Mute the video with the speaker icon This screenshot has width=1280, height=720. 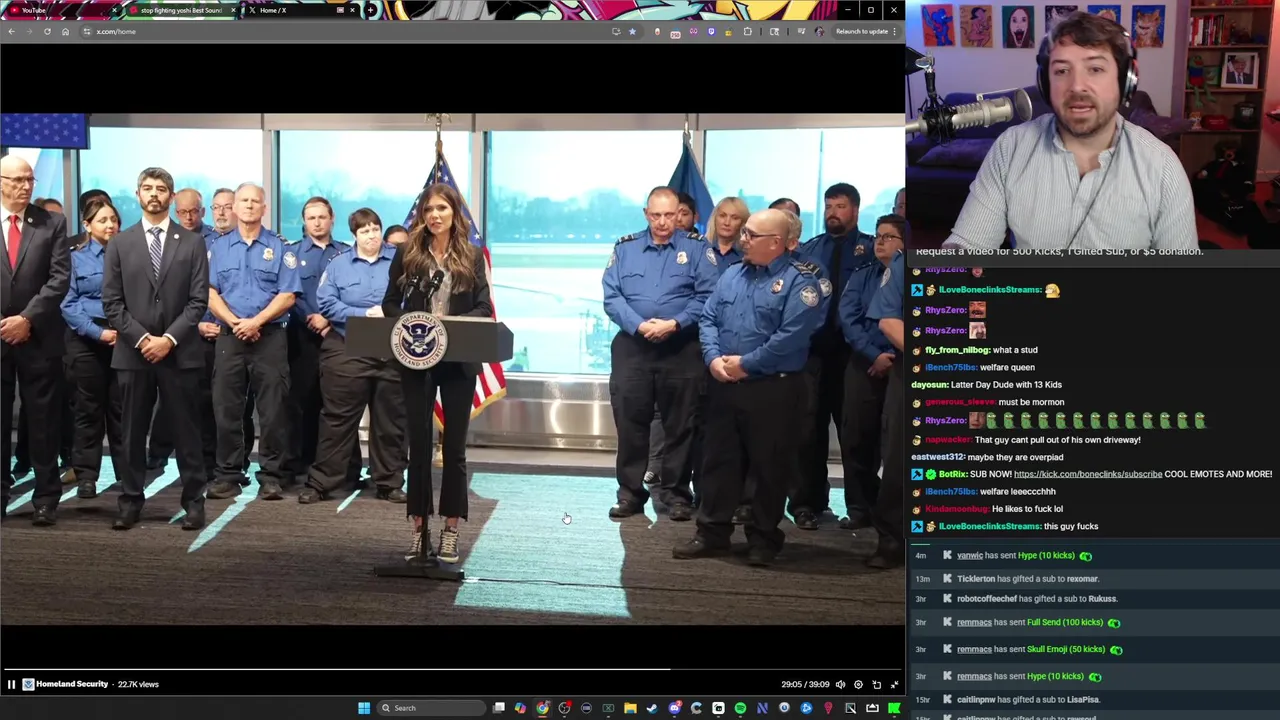tap(840, 684)
